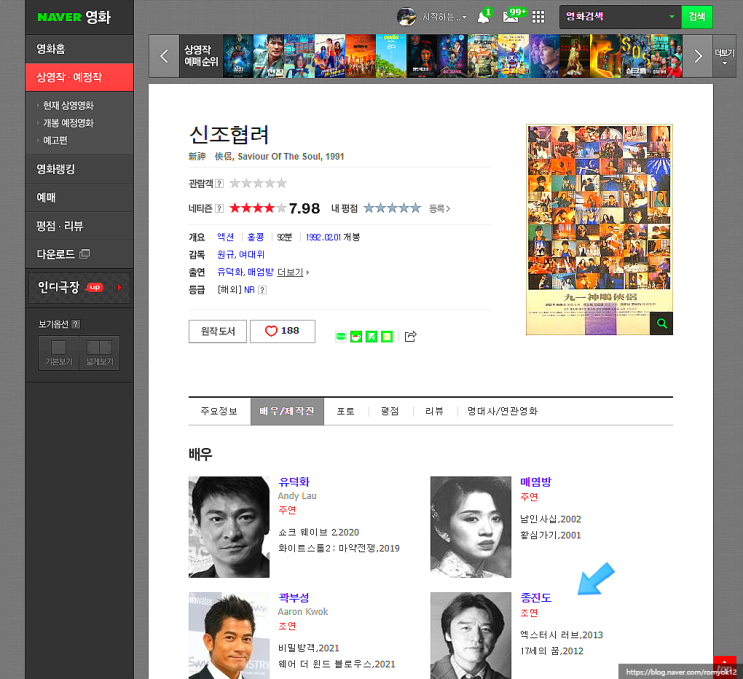
Task: Switch to the 주요정보 tab
Action: click(x=219, y=411)
